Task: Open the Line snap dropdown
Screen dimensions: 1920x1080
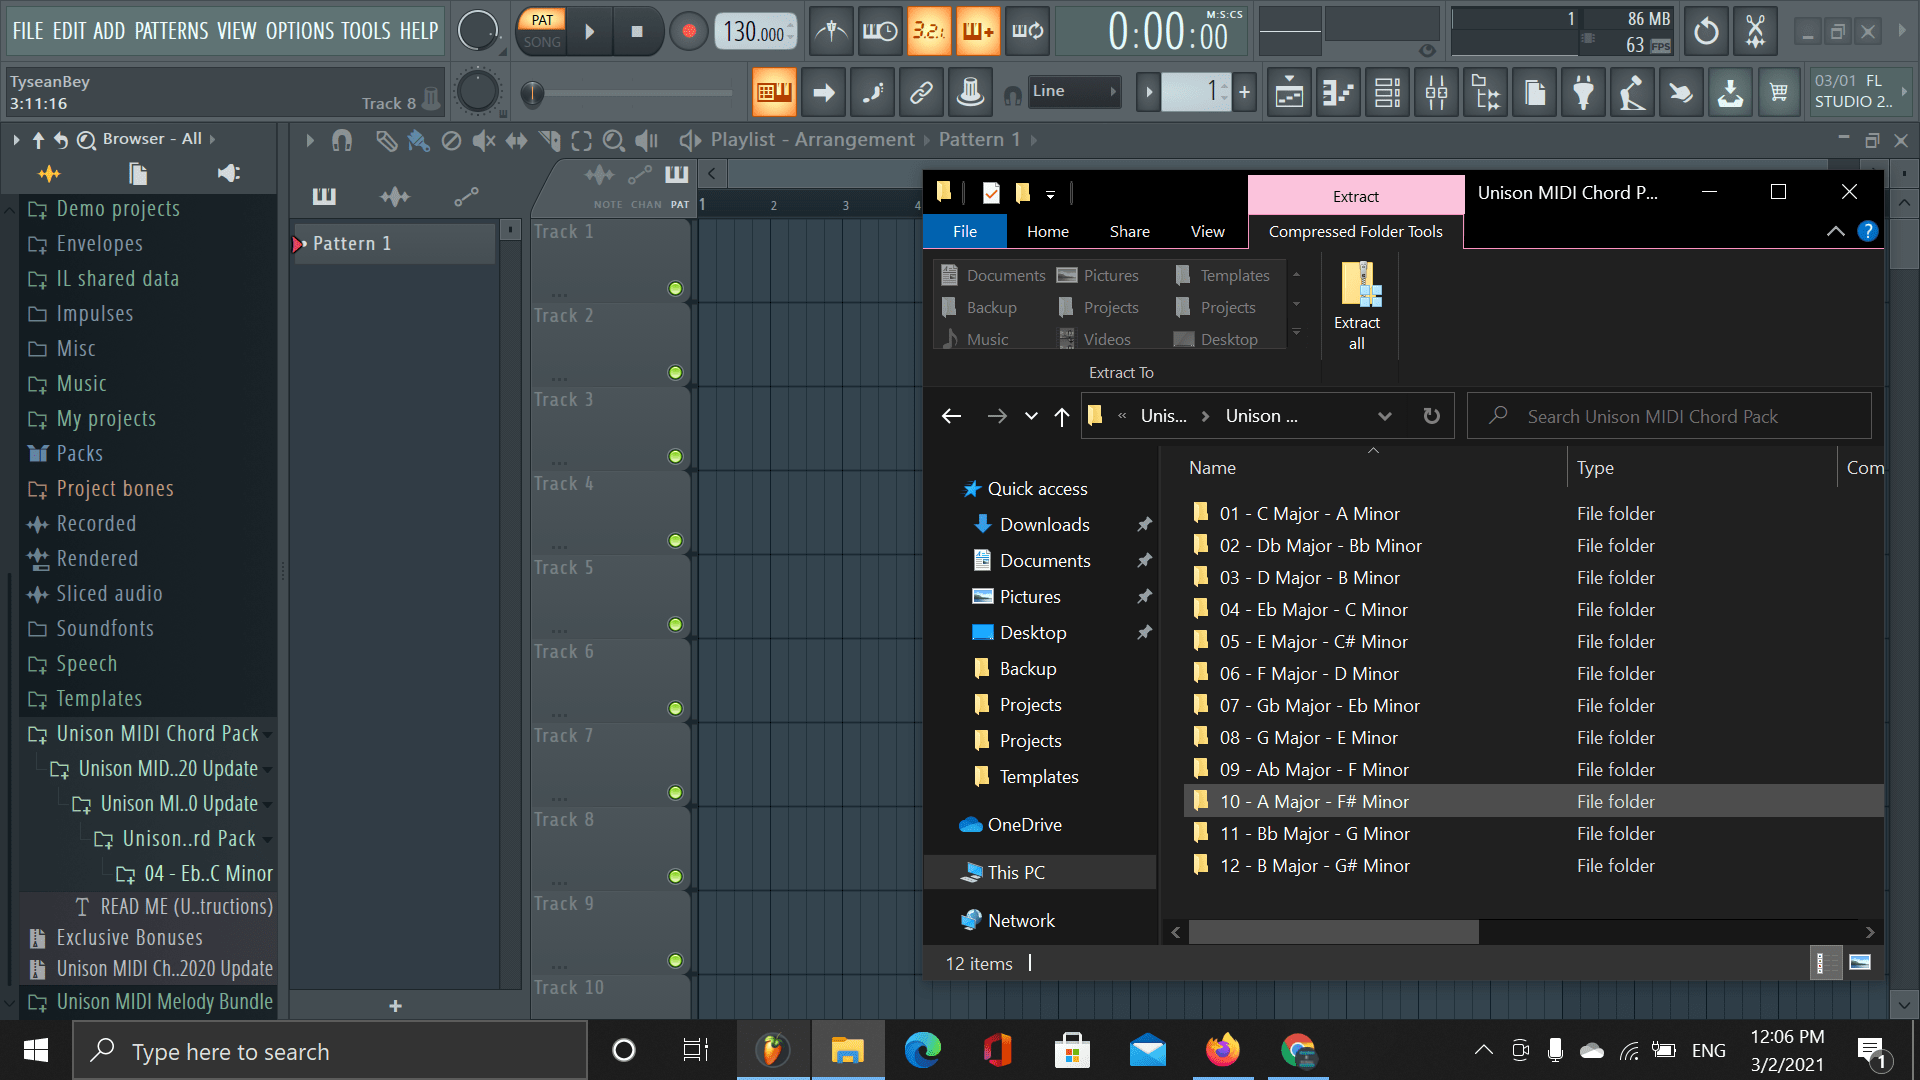Action: point(1075,91)
